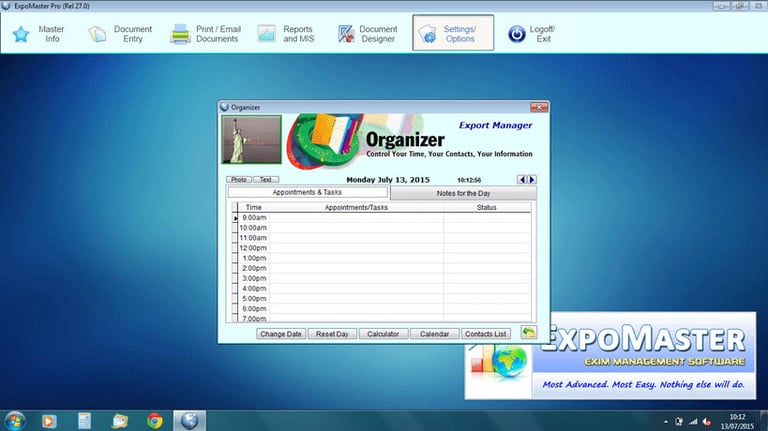Click the Change Date button
Screen dimensions: 768x431
(x=281, y=334)
